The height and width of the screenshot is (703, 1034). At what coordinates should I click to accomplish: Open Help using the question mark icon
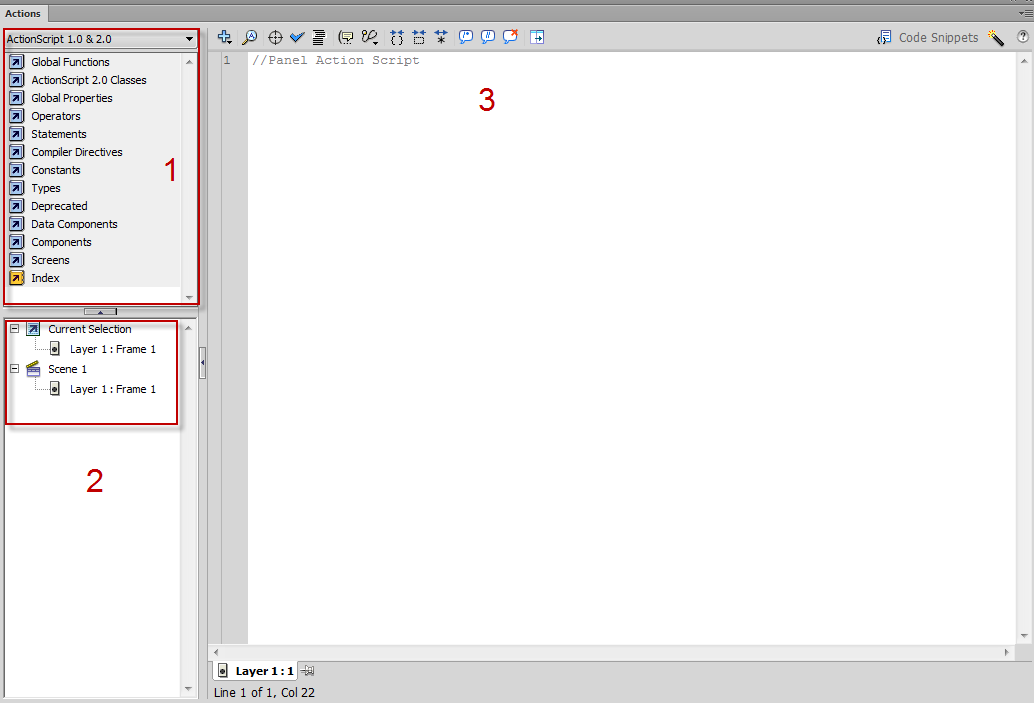pos(1023,37)
